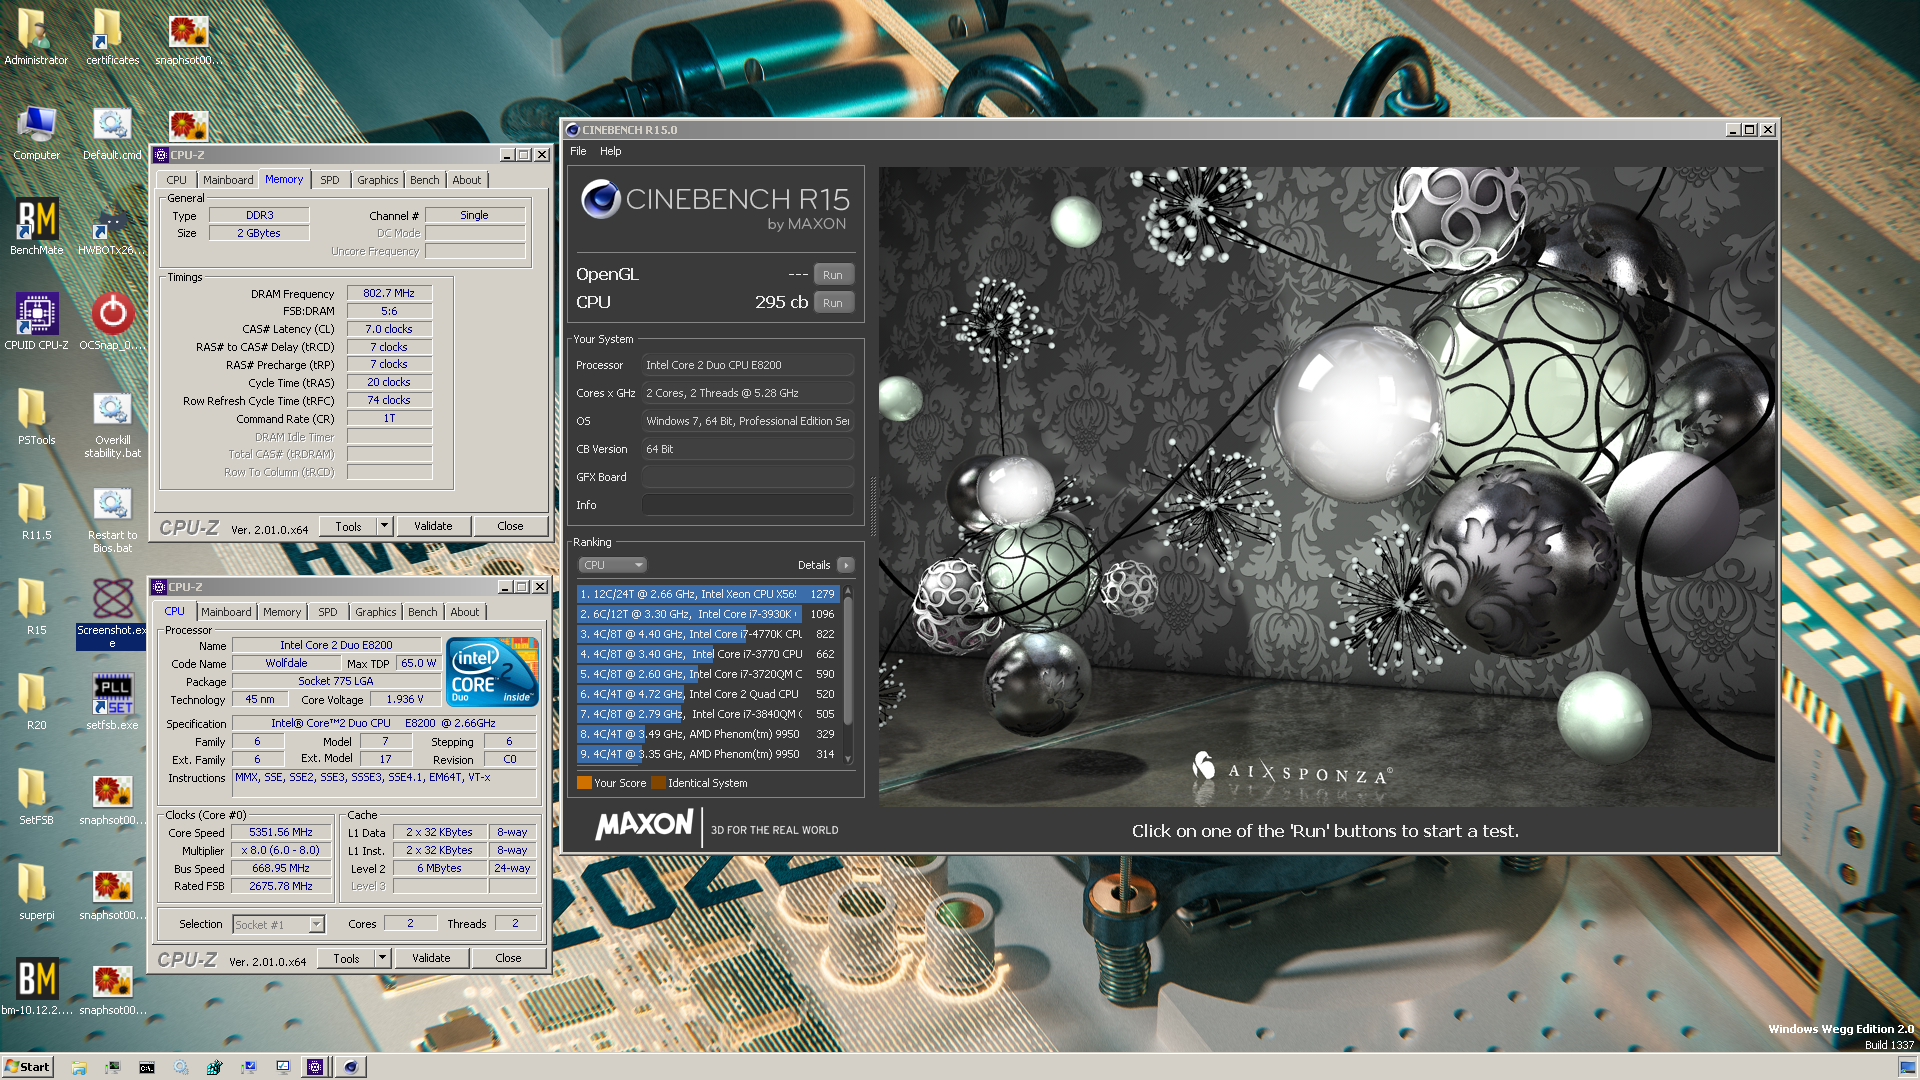Click Tools button in lower CPU-Z
This screenshot has height=1080, width=1920.
coord(346,958)
